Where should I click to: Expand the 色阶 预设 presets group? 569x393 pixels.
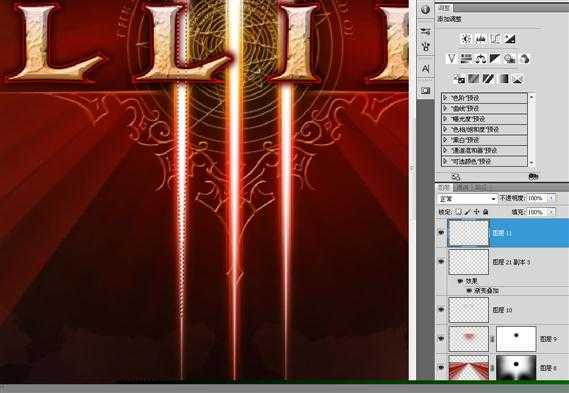coord(445,98)
